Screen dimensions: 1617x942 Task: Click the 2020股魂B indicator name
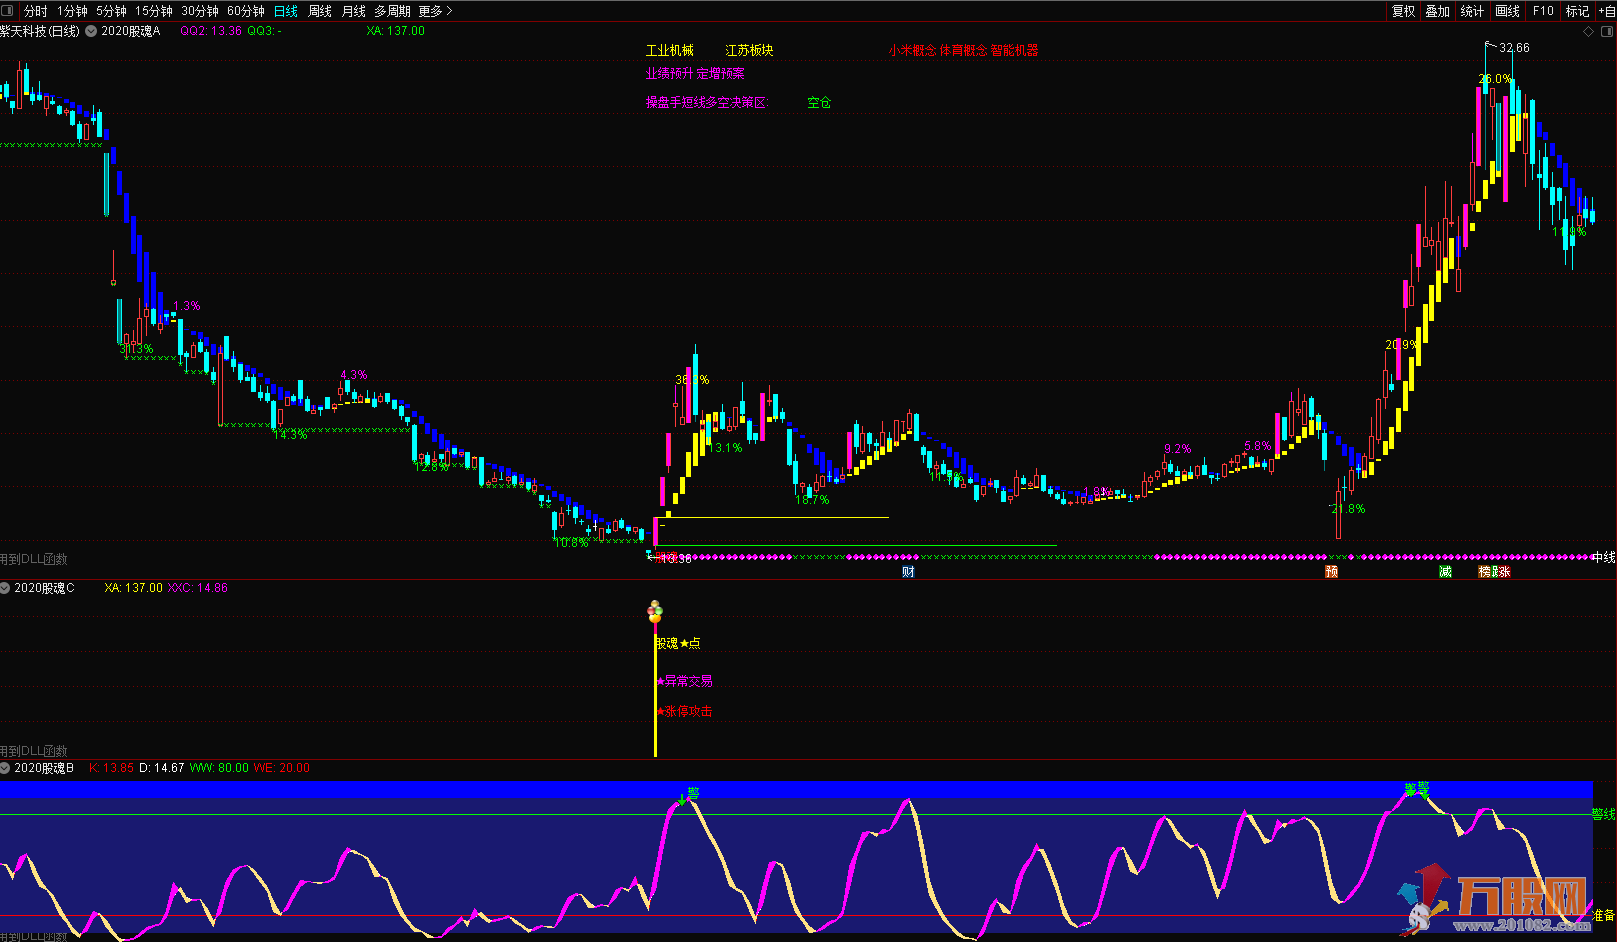[x=44, y=768]
